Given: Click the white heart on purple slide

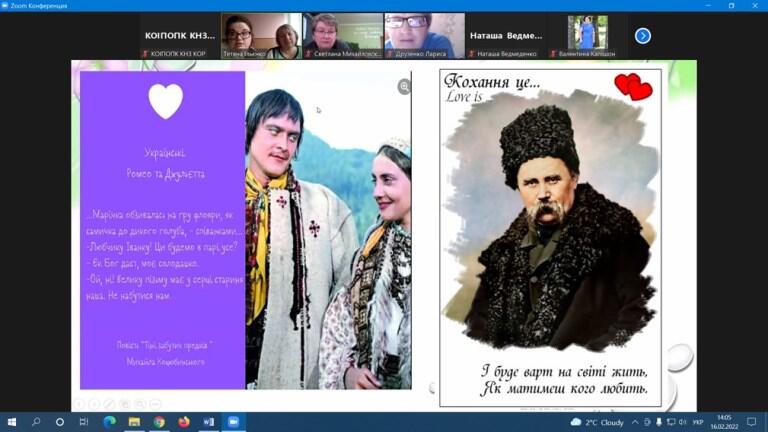Looking at the screenshot, I should point(166,101).
